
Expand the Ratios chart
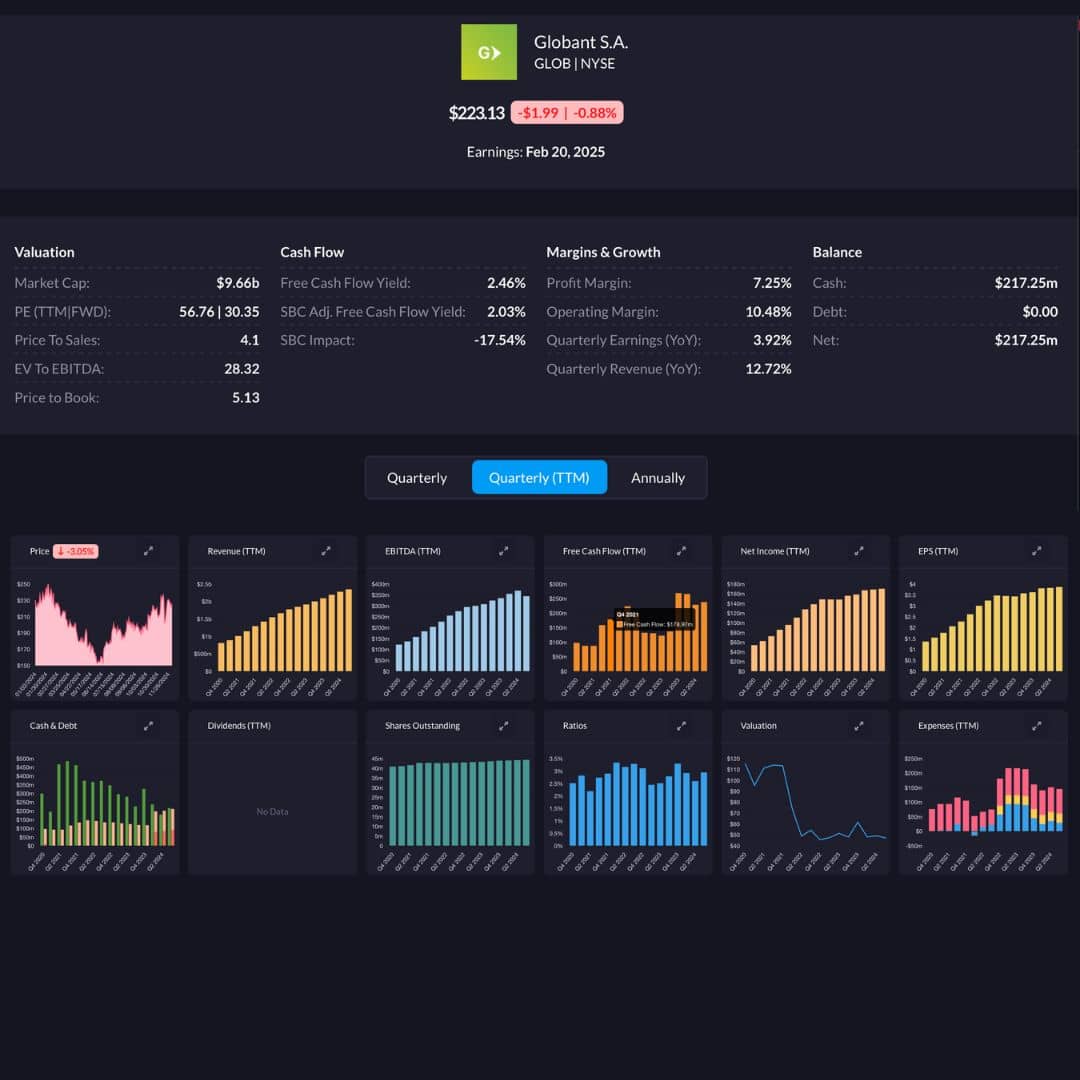tap(681, 726)
